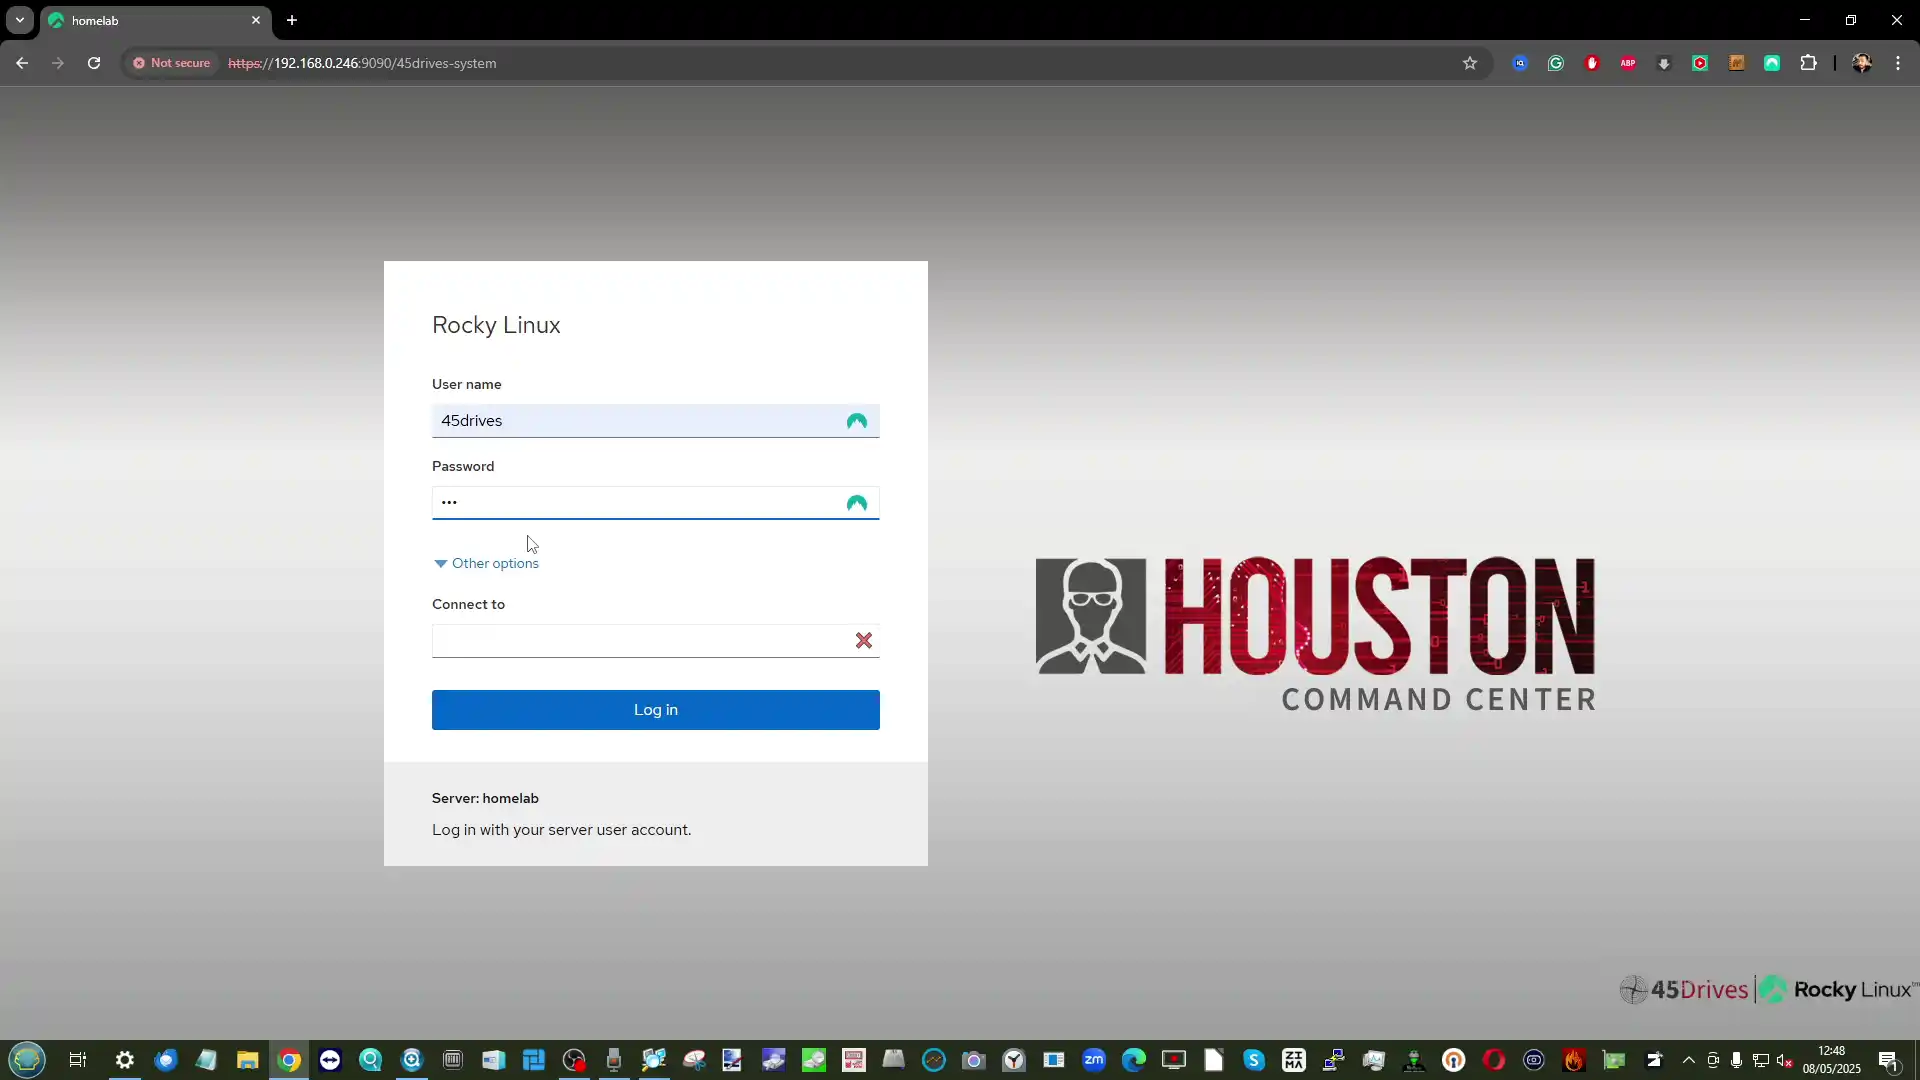Open the notification center
This screenshot has width=1920, height=1080.
tap(1888, 1060)
